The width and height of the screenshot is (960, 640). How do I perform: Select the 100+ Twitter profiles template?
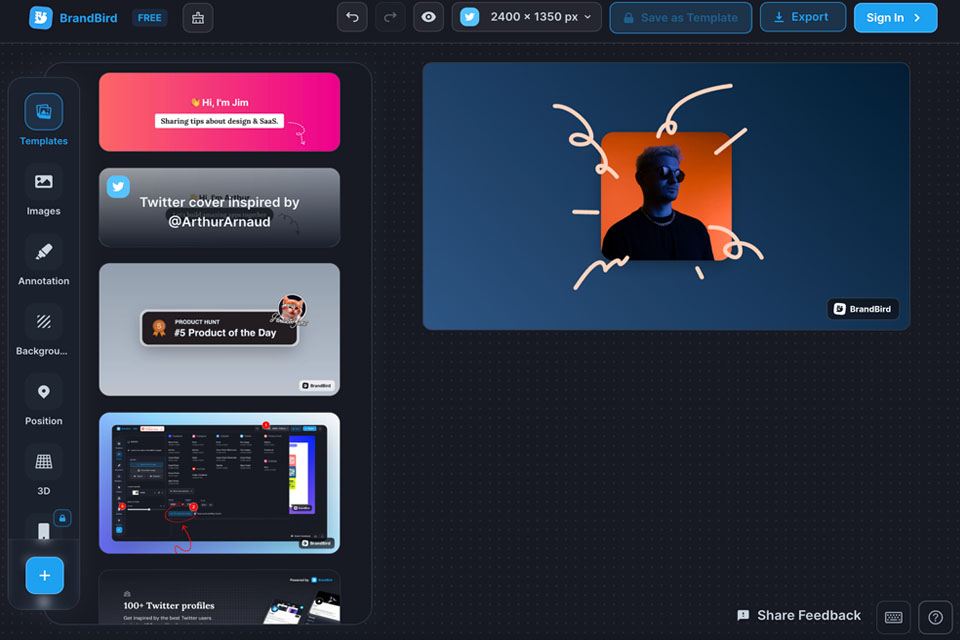click(219, 598)
